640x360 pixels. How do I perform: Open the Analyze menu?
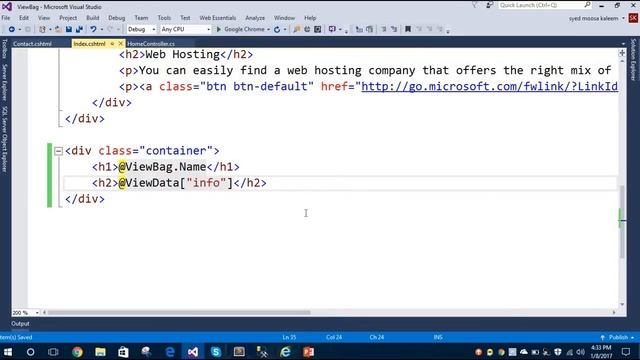click(x=255, y=18)
